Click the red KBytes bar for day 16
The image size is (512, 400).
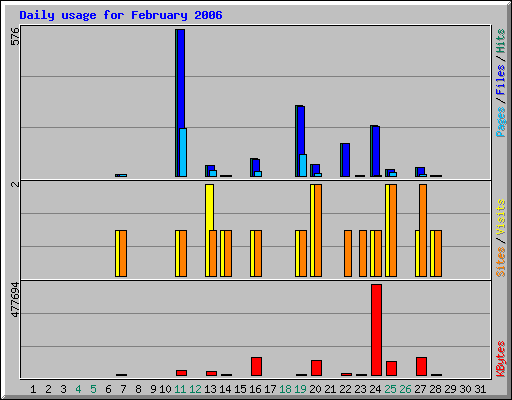(x=256, y=366)
